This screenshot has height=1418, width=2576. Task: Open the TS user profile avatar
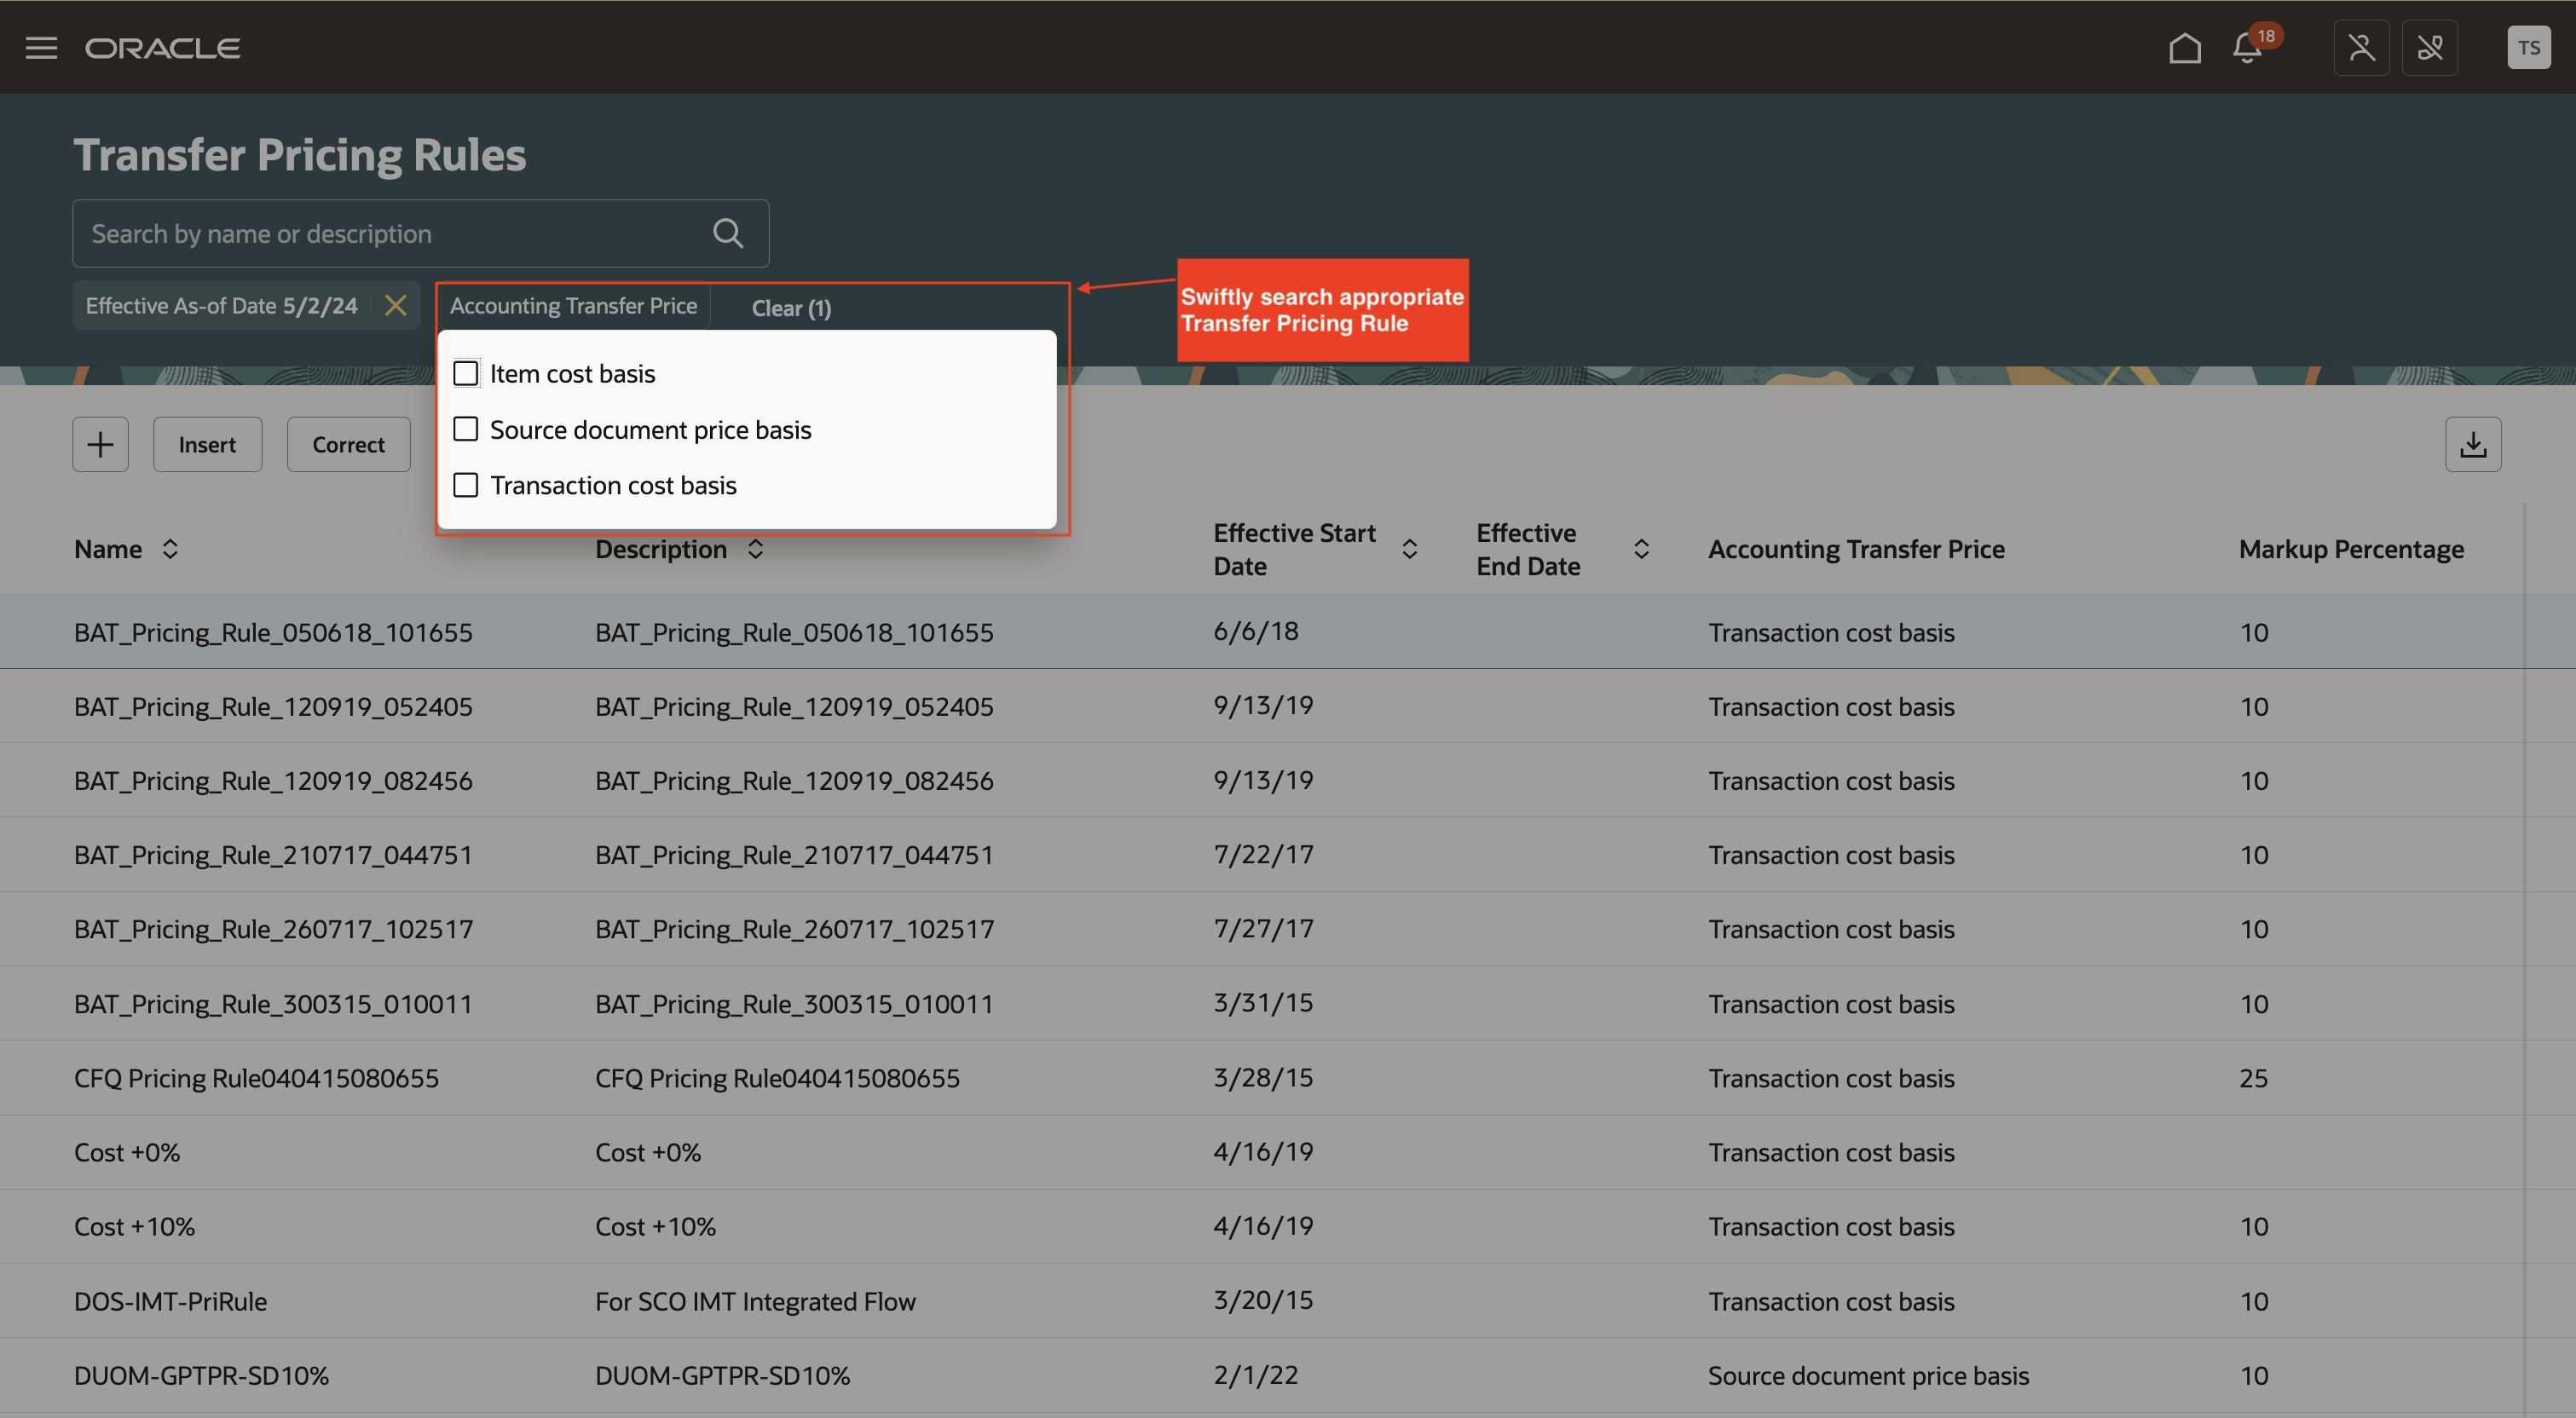point(2528,48)
